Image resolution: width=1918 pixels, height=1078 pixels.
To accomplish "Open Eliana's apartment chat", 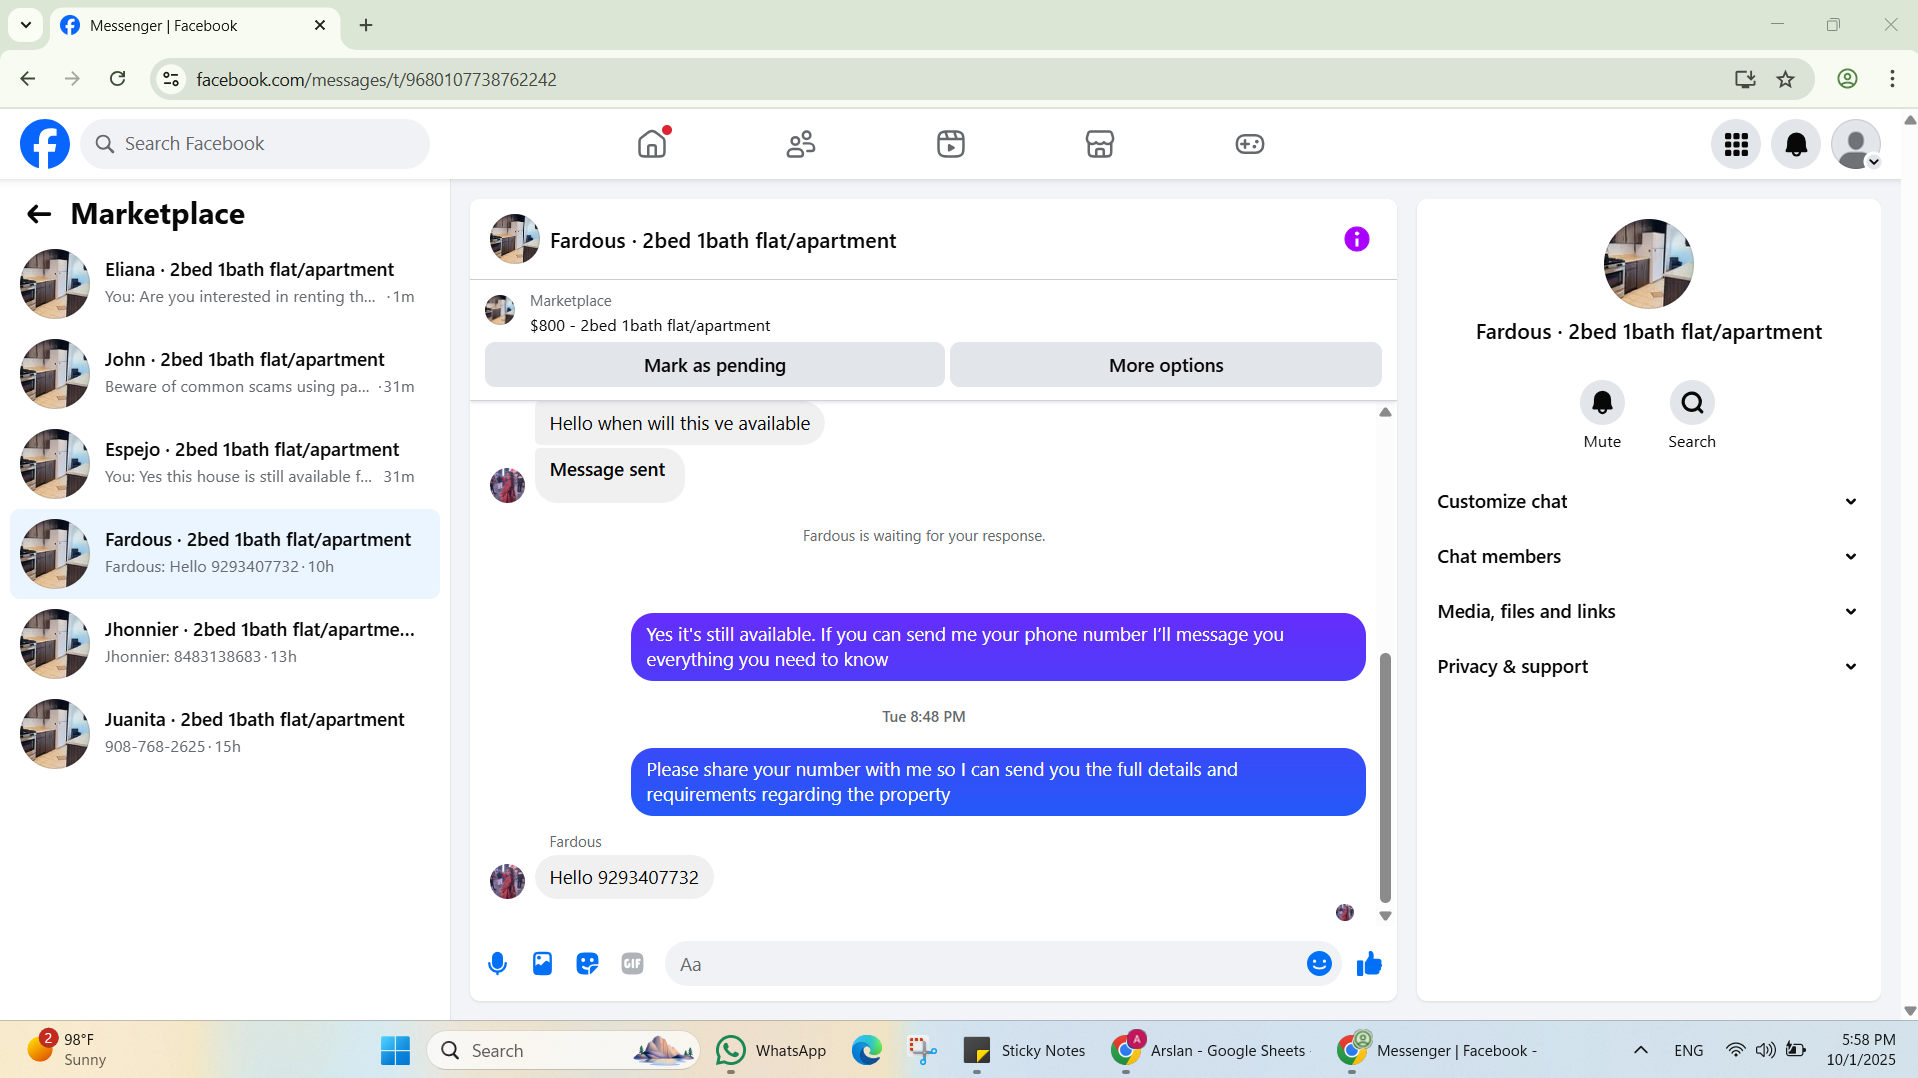I will pyautogui.click(x=225, y=284).
